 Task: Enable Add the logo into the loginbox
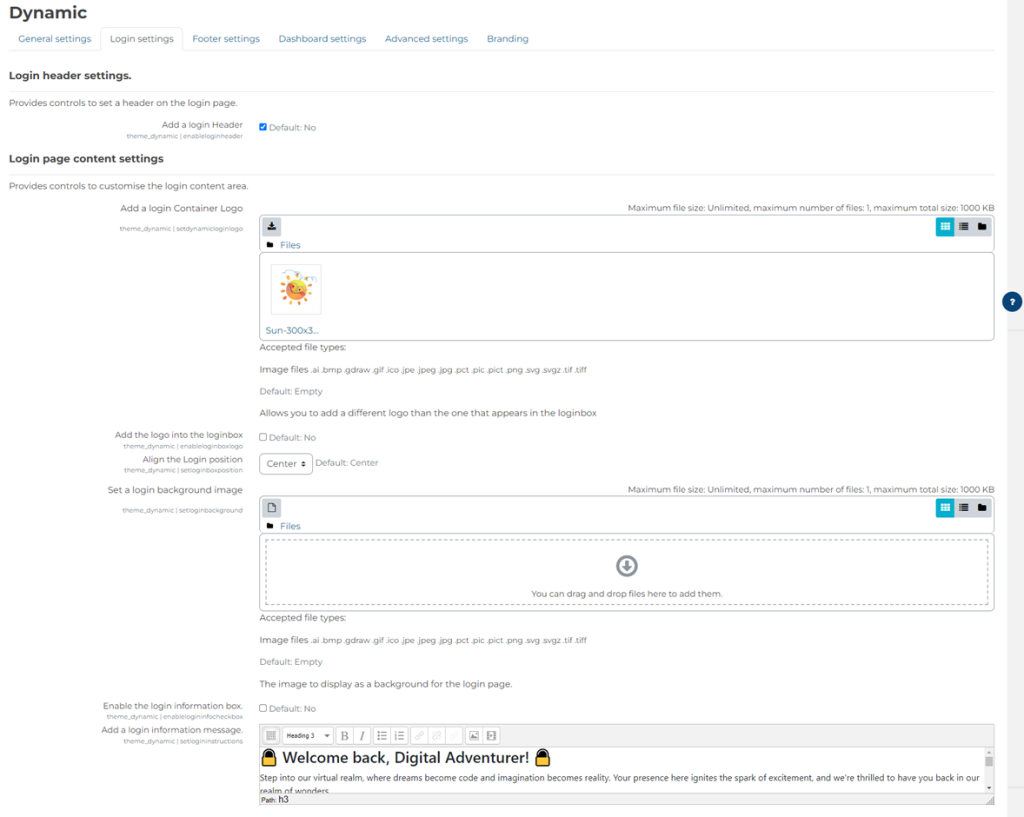pos(263,437)
